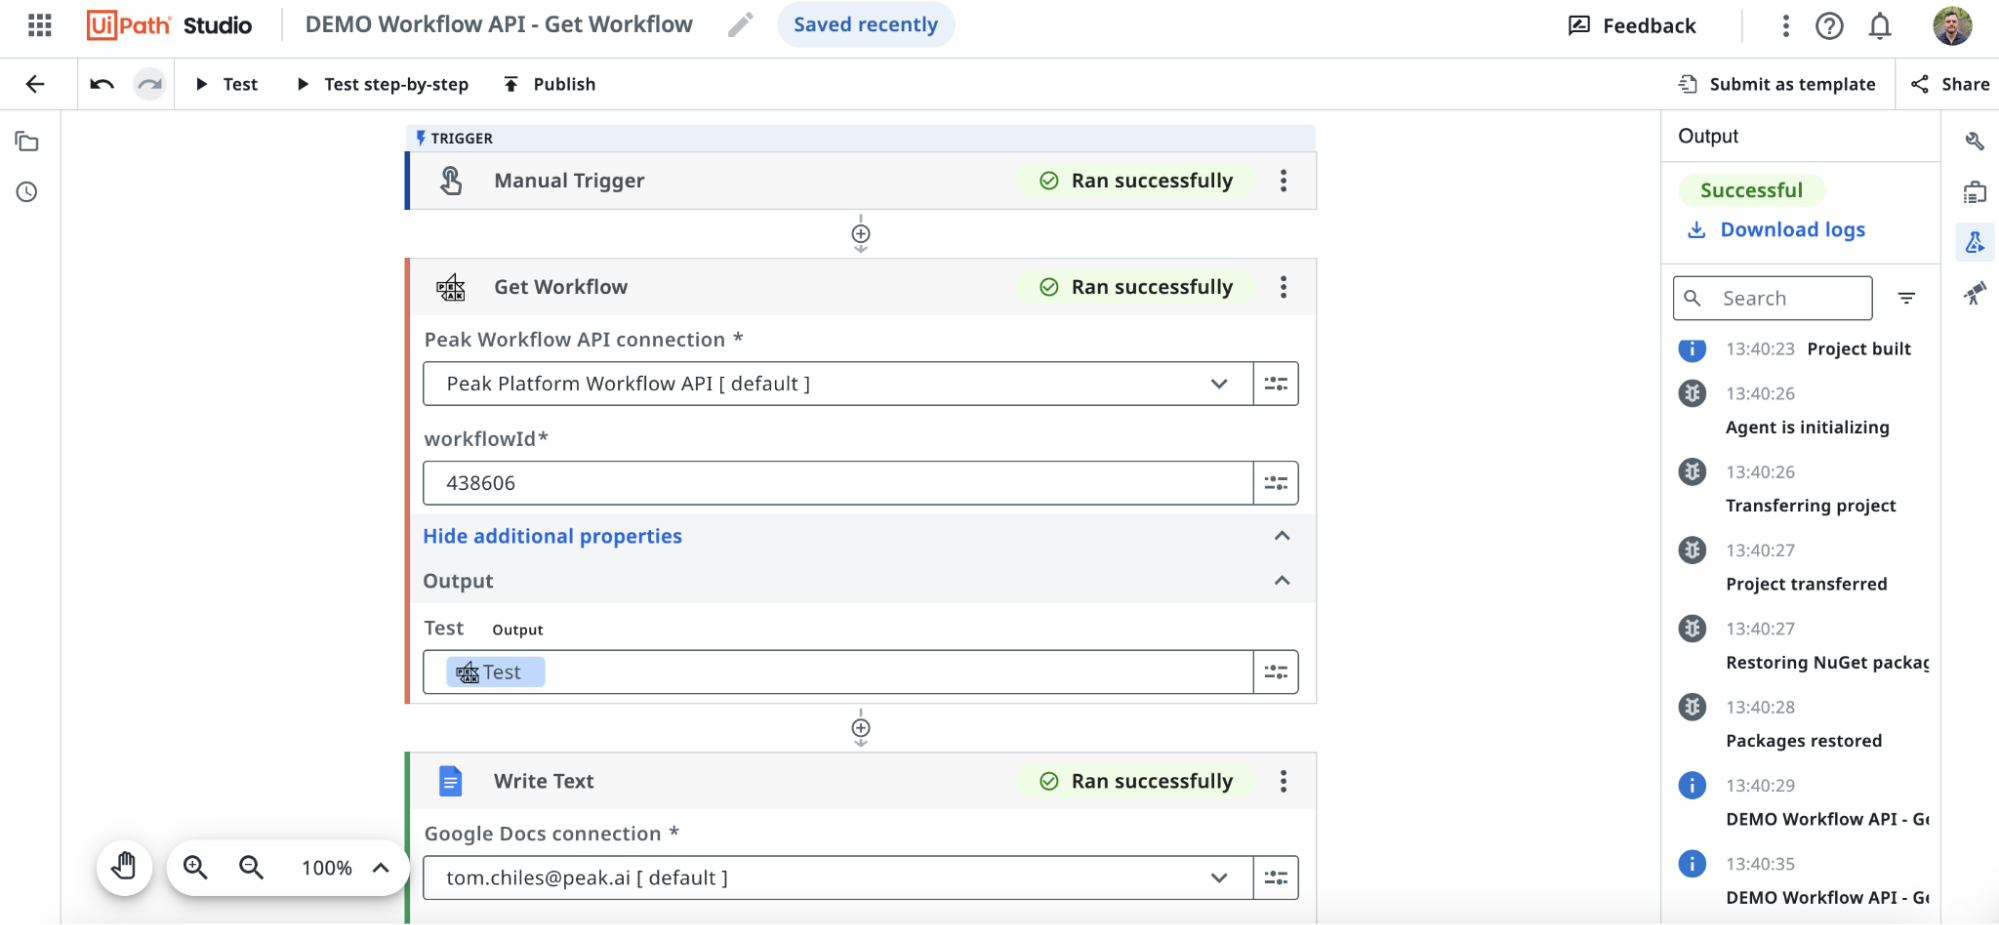Click the Publish button

point(550,84)
